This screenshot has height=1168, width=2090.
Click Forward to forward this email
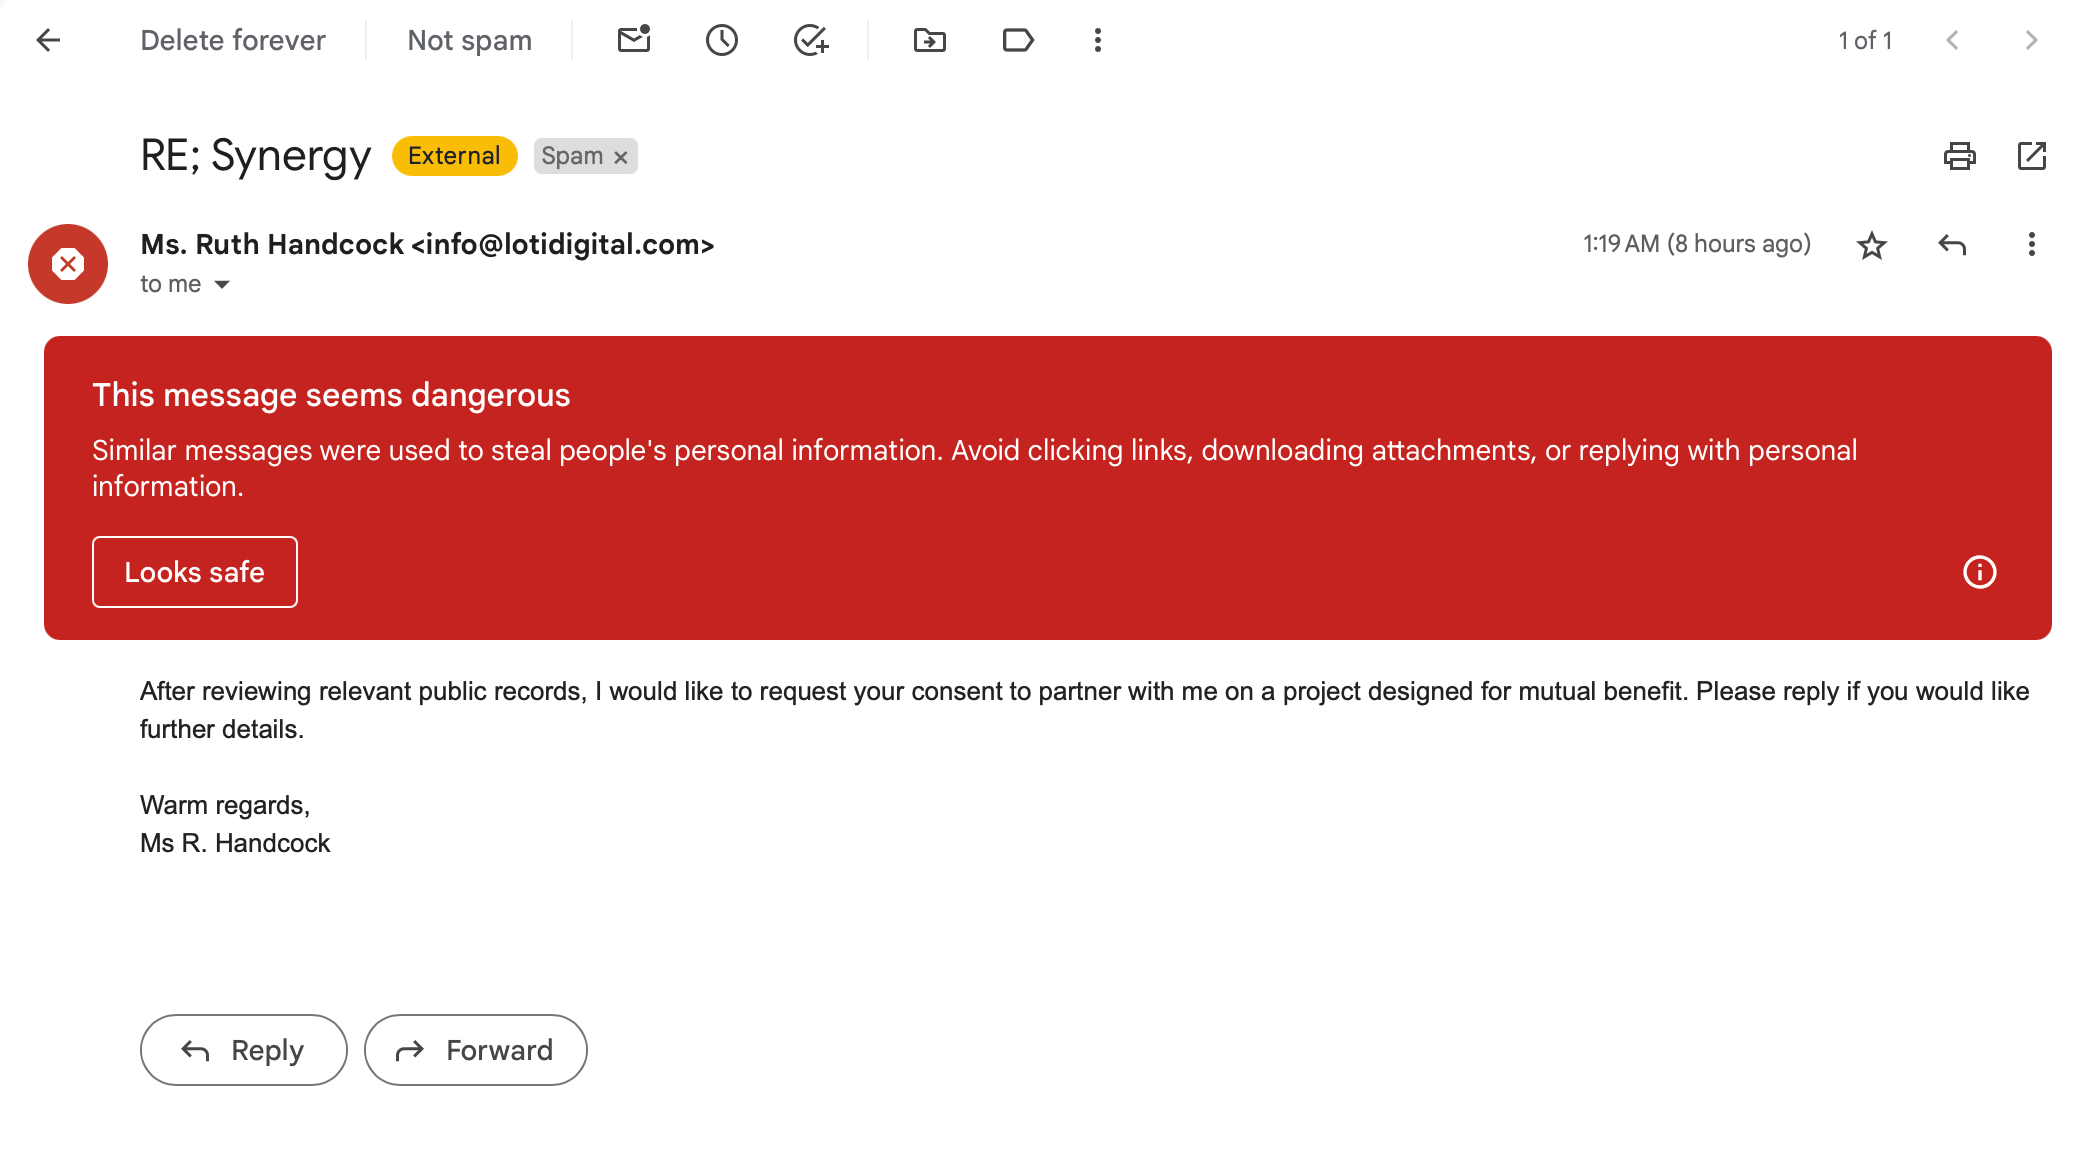(475, 1050)
